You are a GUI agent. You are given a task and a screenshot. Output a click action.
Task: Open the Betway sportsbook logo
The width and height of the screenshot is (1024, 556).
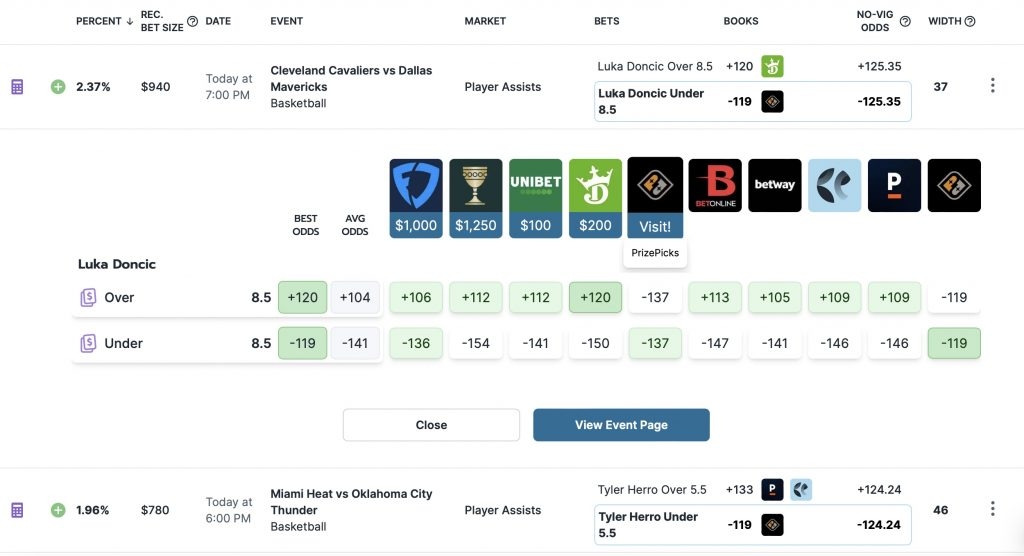[x=775, y=185]
